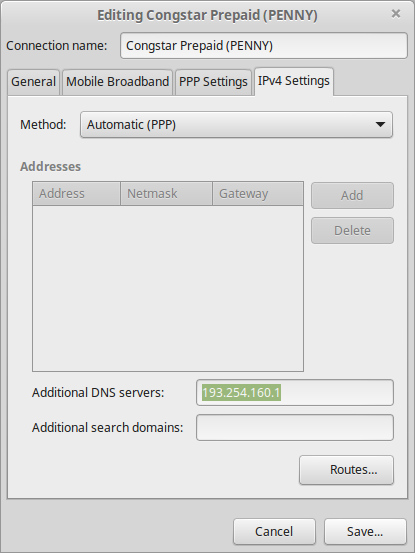This screenshot has height=553, width=415.
Task: Click the Additional search domains field
Action: point(295,427)
